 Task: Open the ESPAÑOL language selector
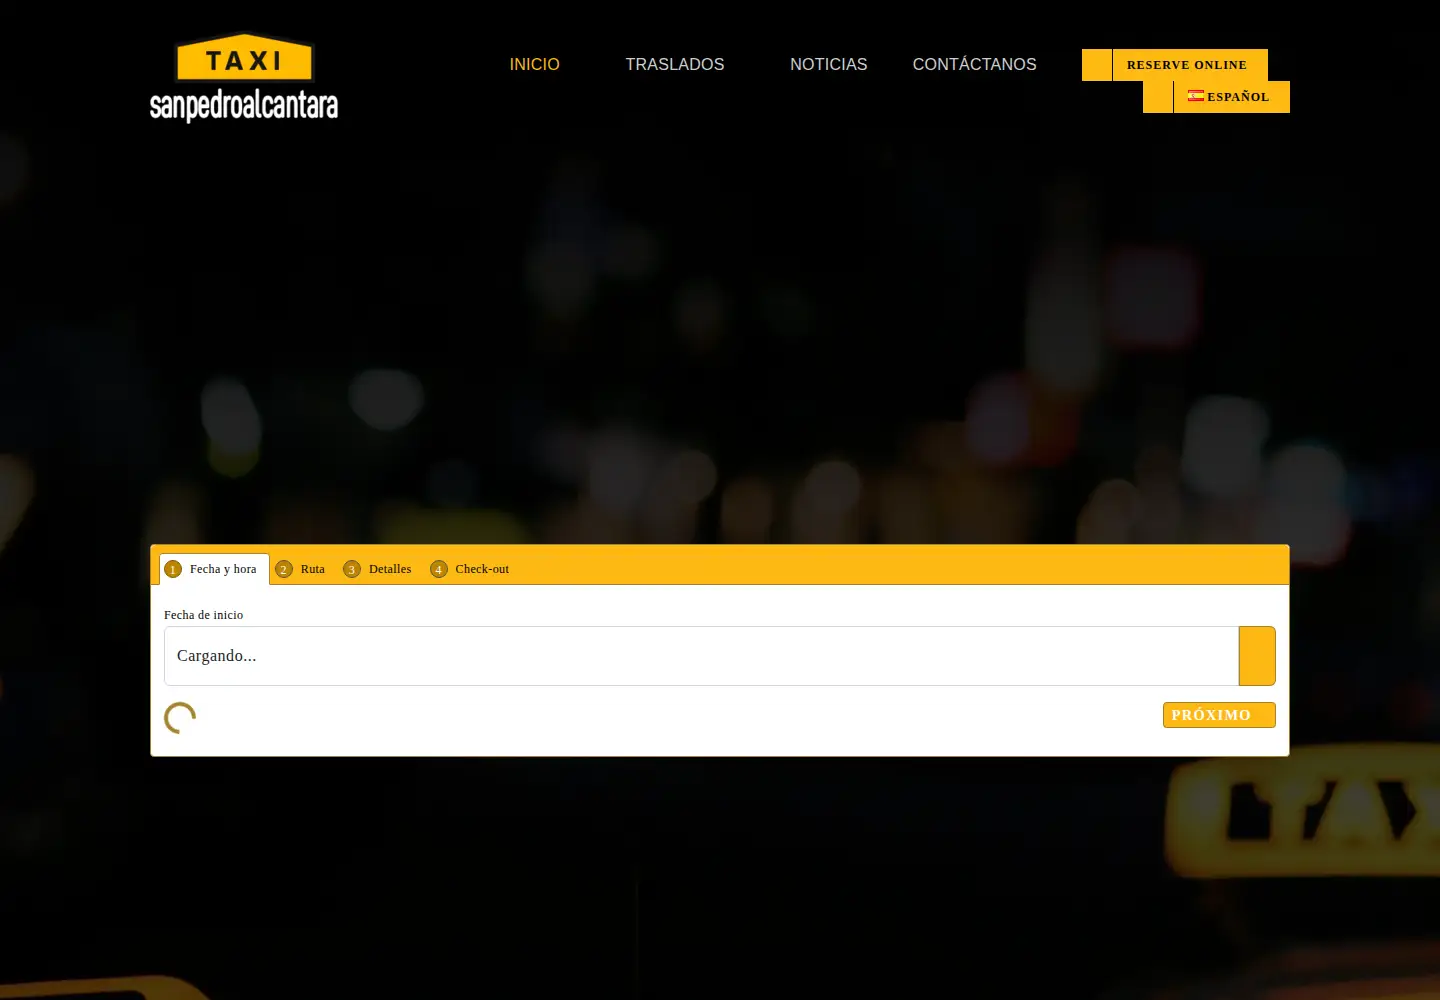[1216, 97]
